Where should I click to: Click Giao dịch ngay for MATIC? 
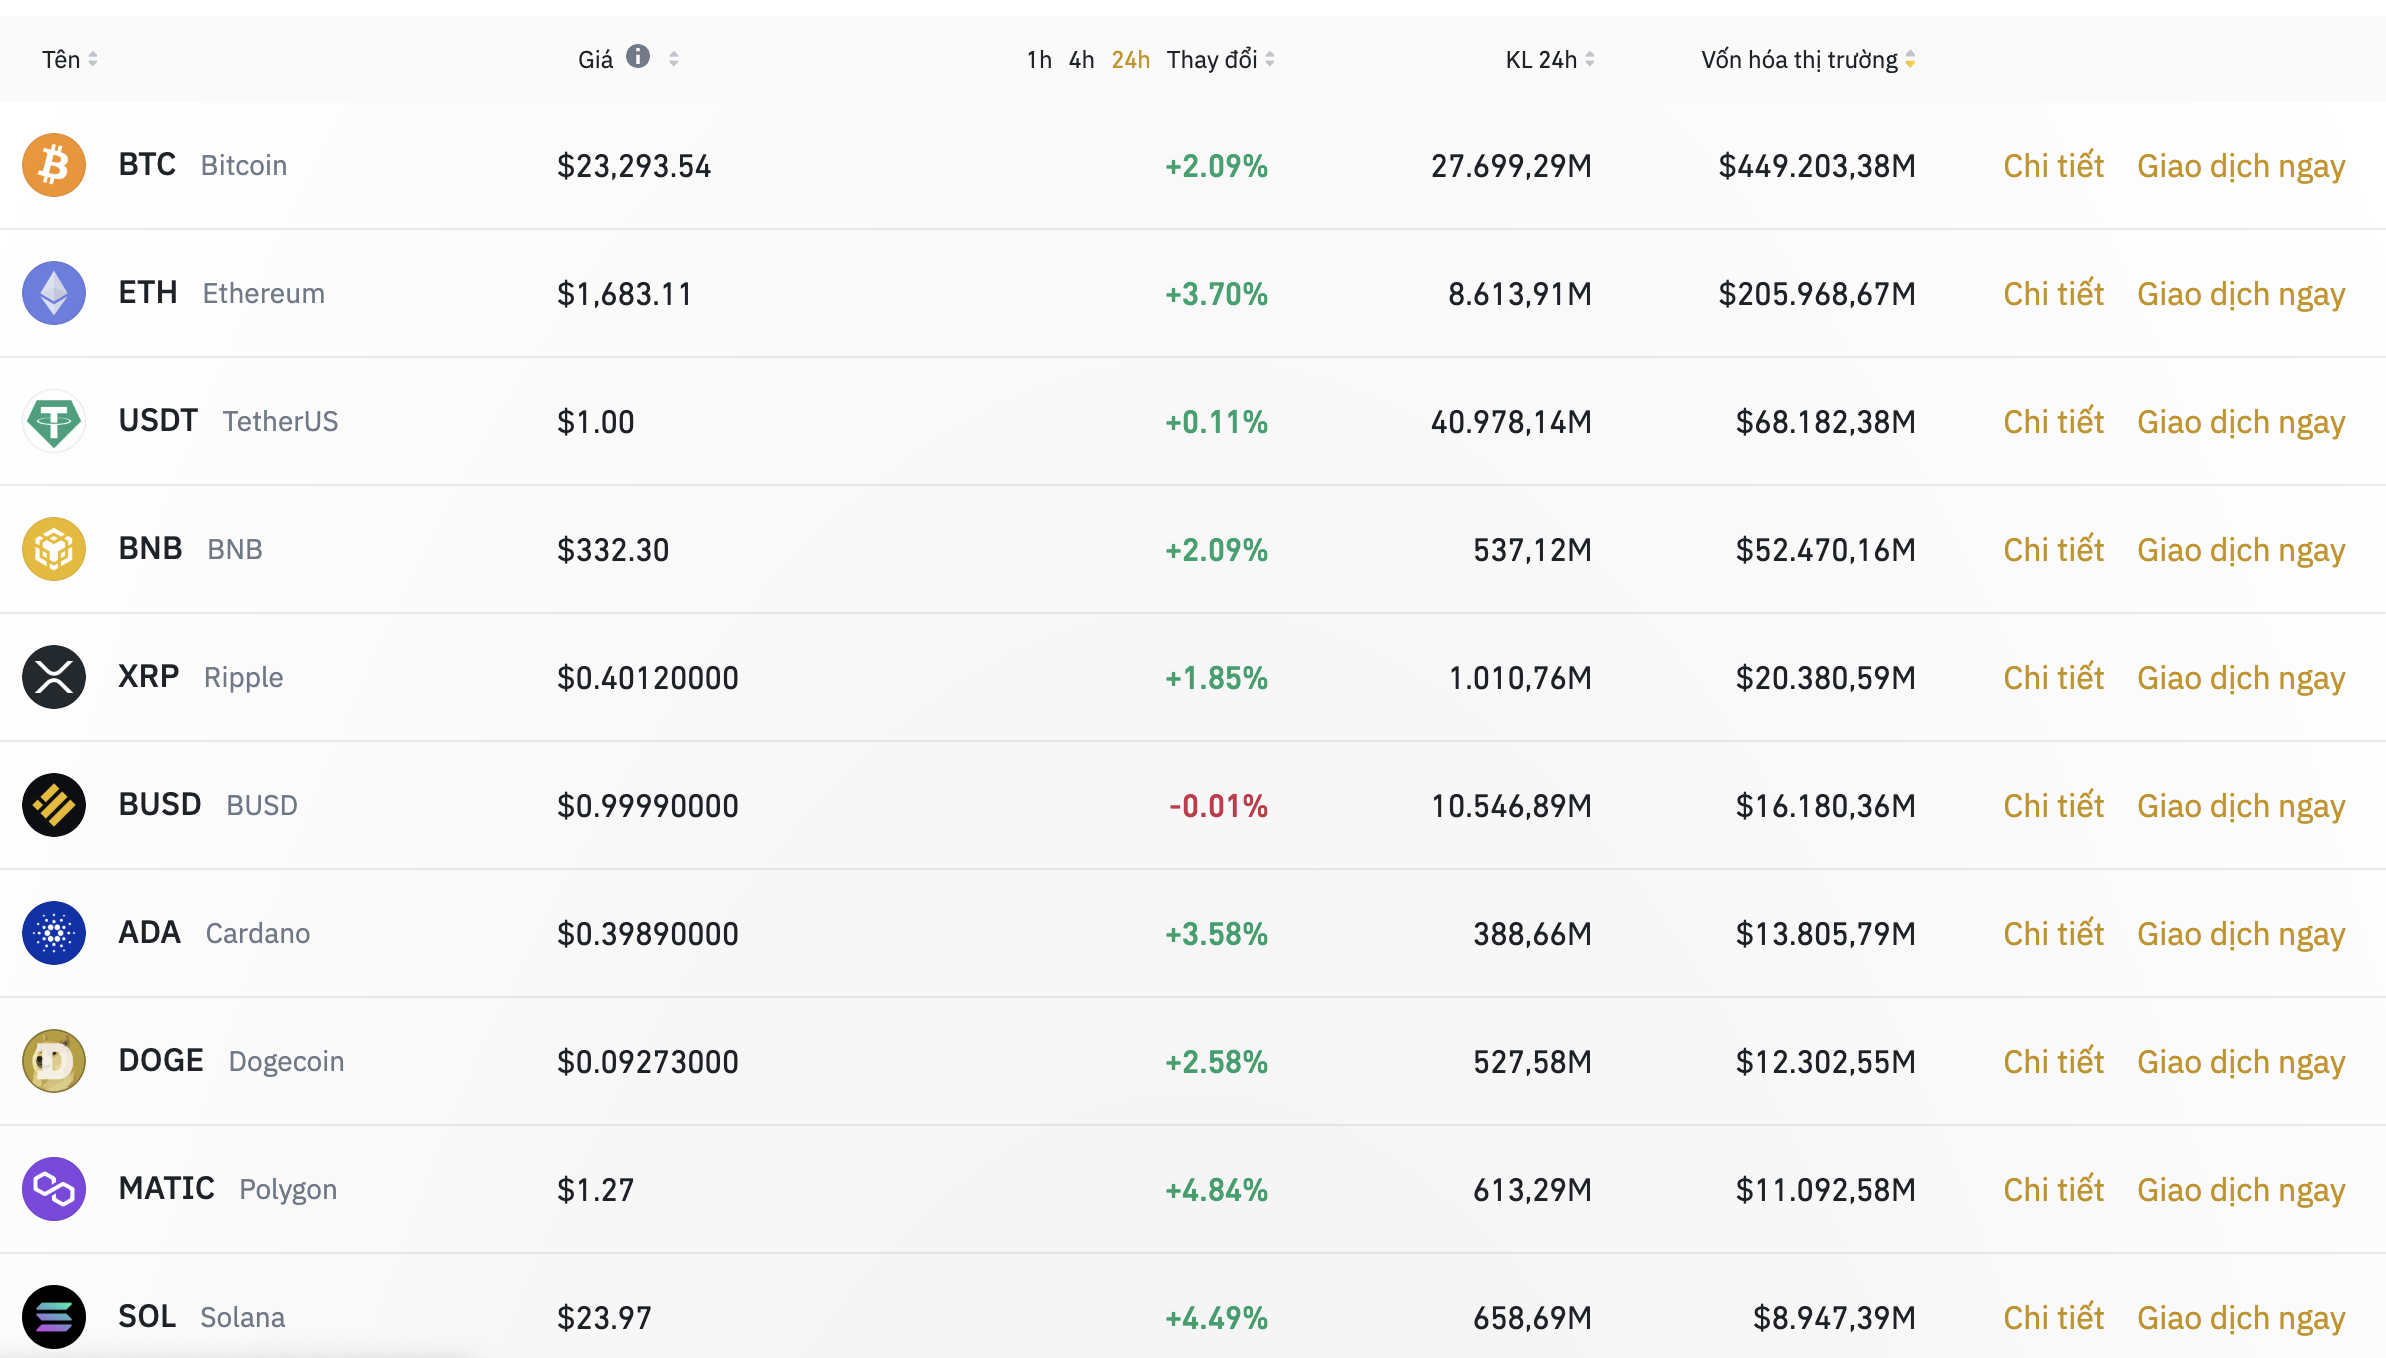click(x=2241, y=1190)
